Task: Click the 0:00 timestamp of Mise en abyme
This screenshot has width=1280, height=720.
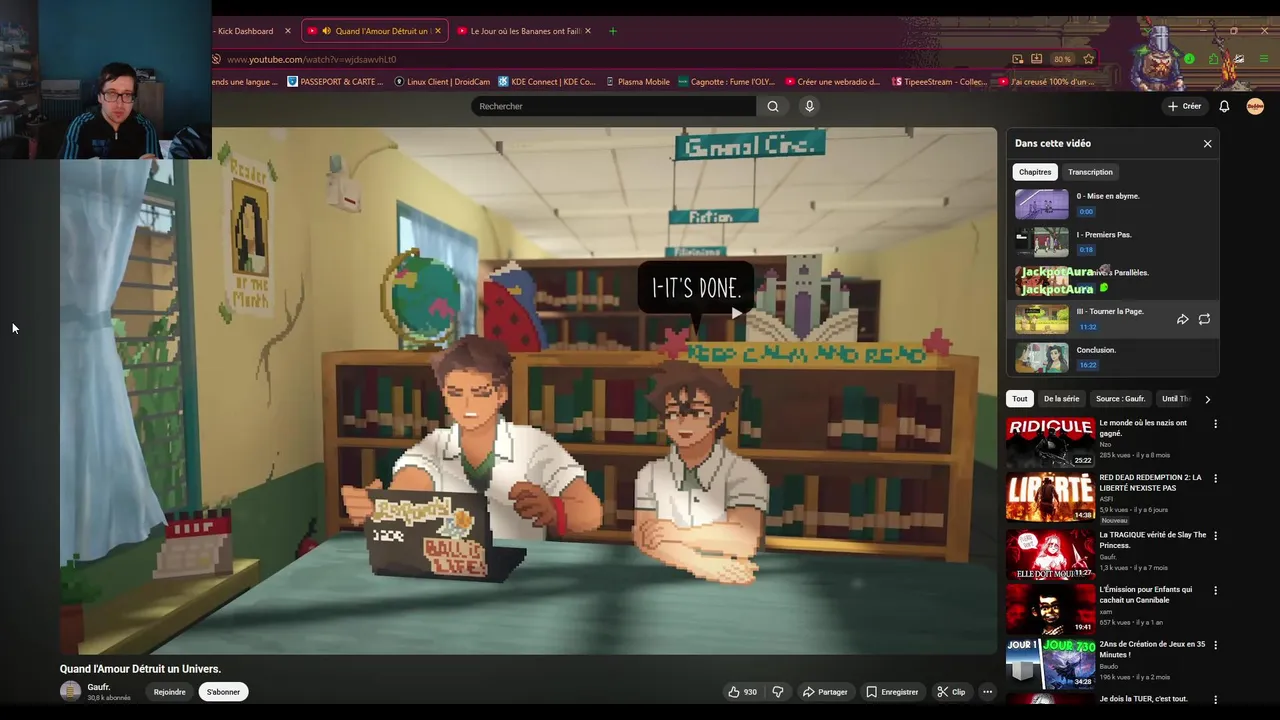Action: [1086, 212]
